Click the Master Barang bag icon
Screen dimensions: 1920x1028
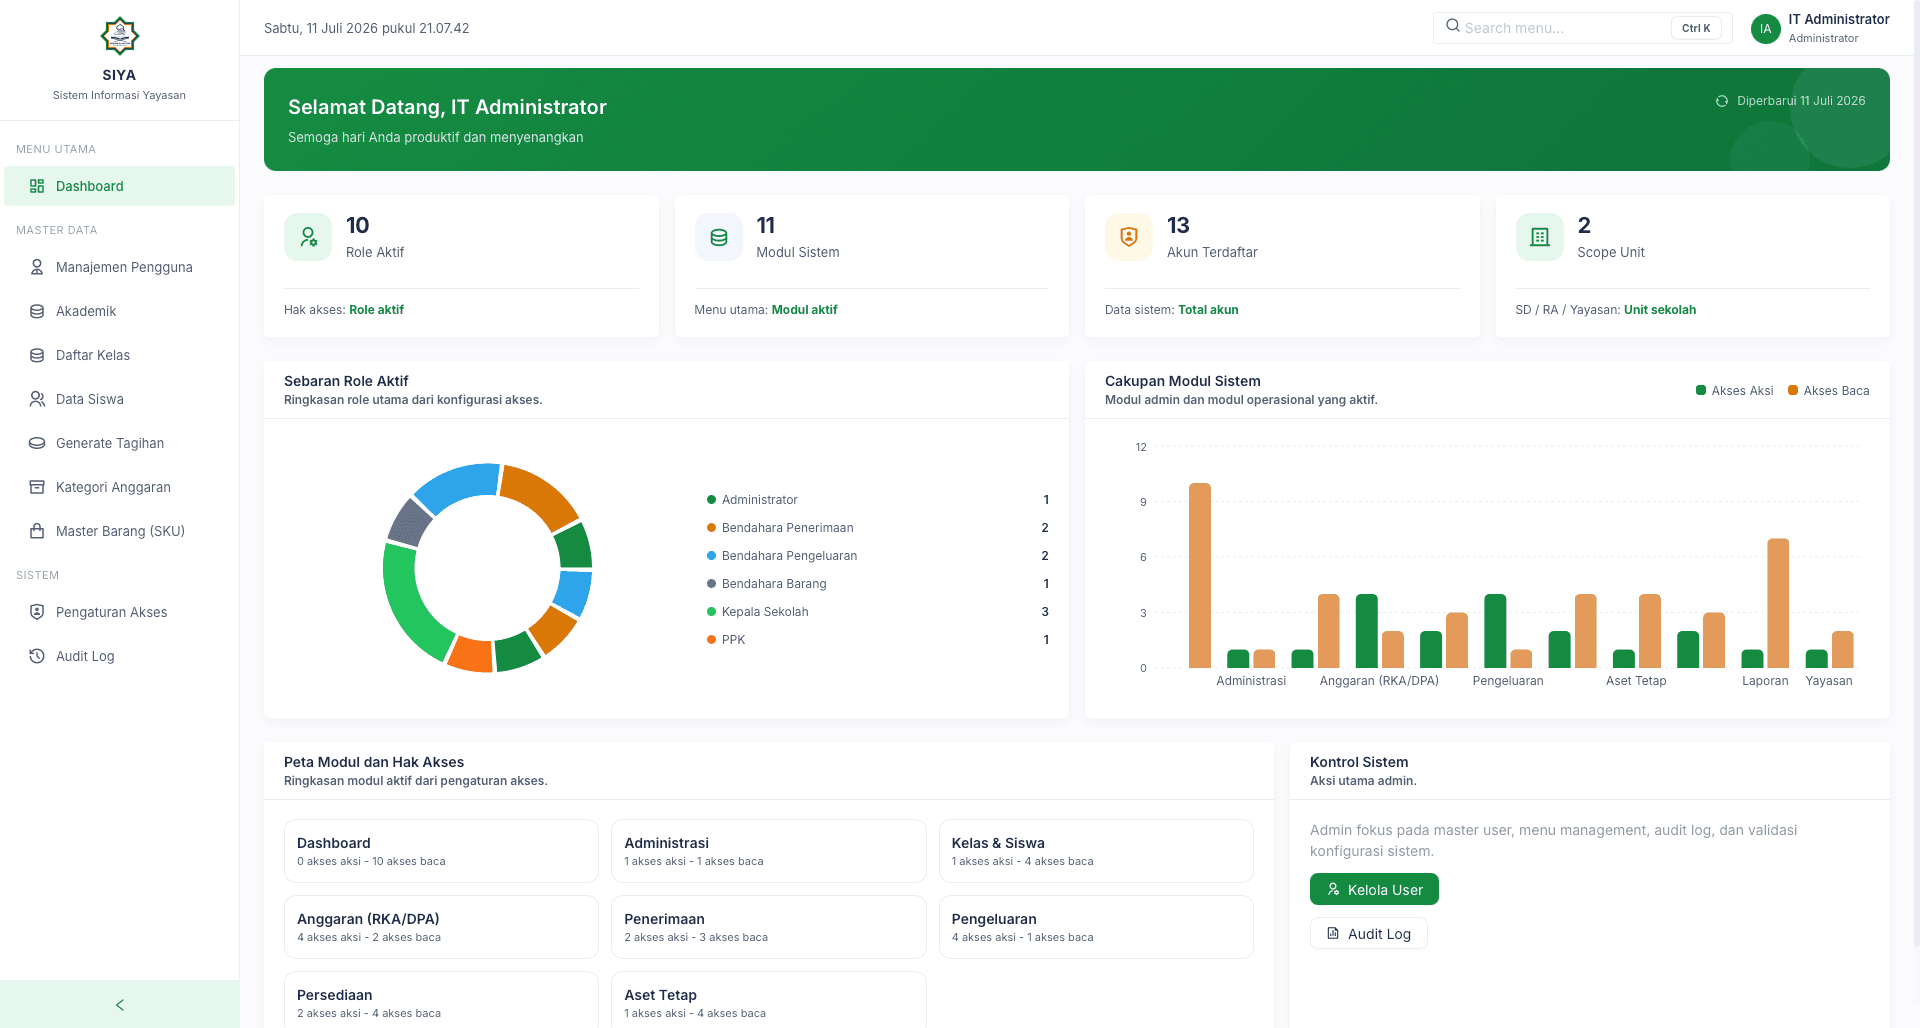37,531
